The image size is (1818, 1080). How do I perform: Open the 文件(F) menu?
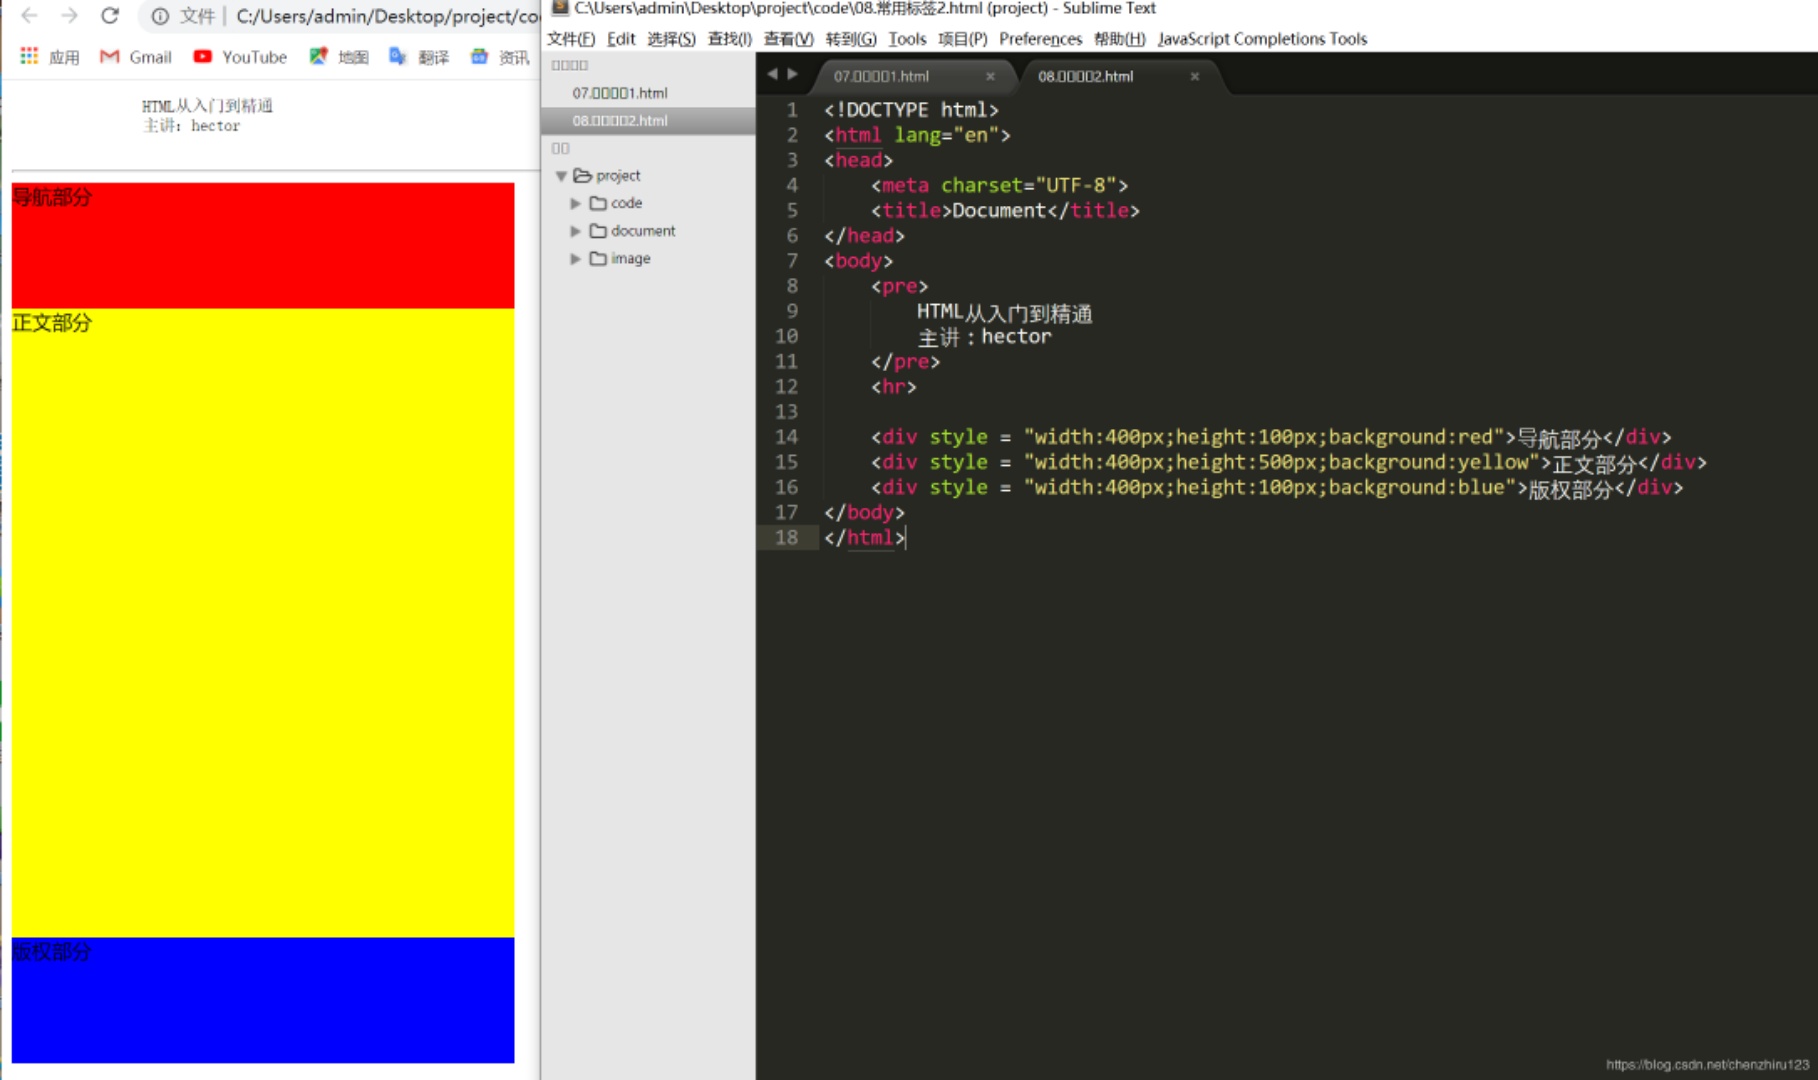tap(571, 39)
